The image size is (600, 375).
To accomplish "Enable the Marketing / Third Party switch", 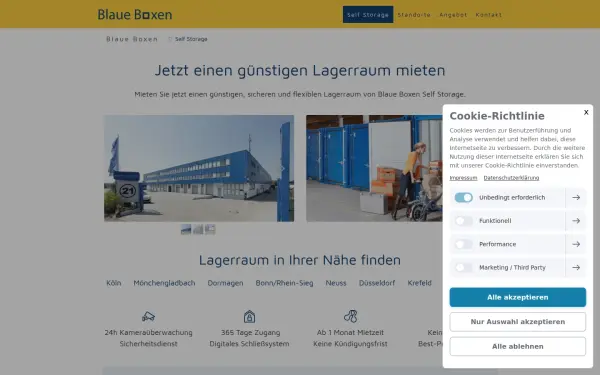I will point(463,267).
